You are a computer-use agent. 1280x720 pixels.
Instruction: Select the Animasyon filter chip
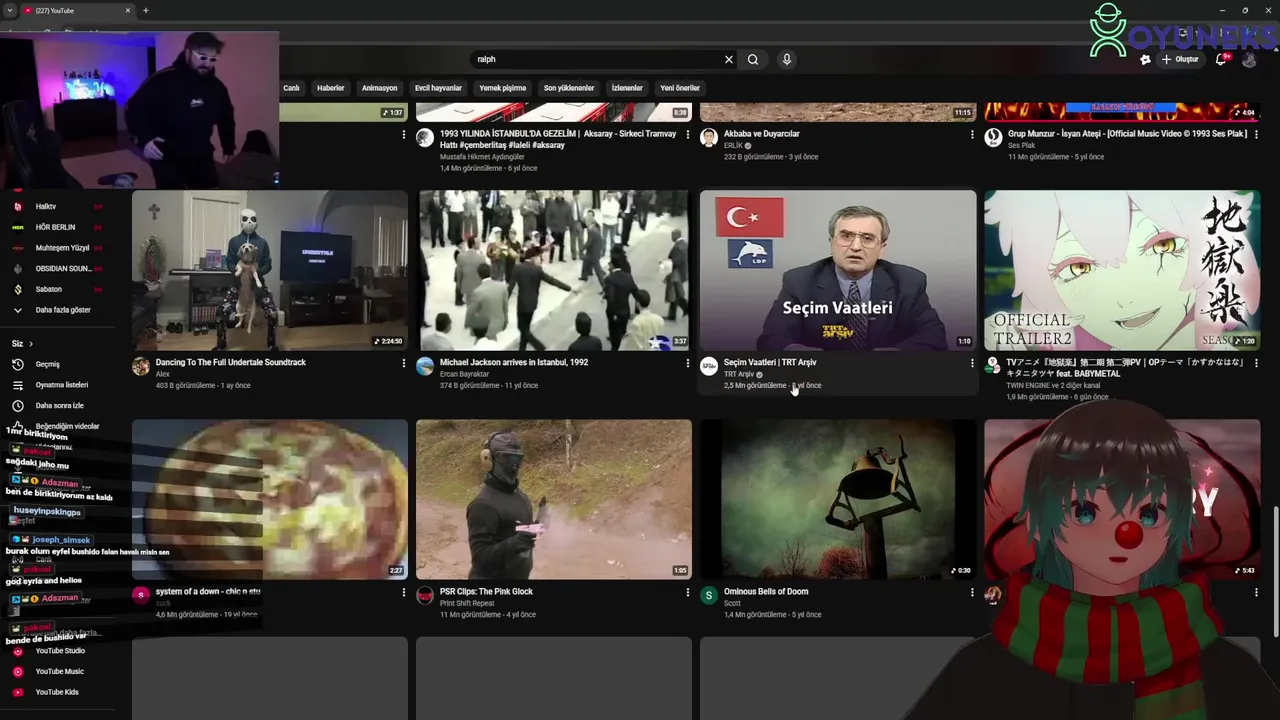[380, 88]
